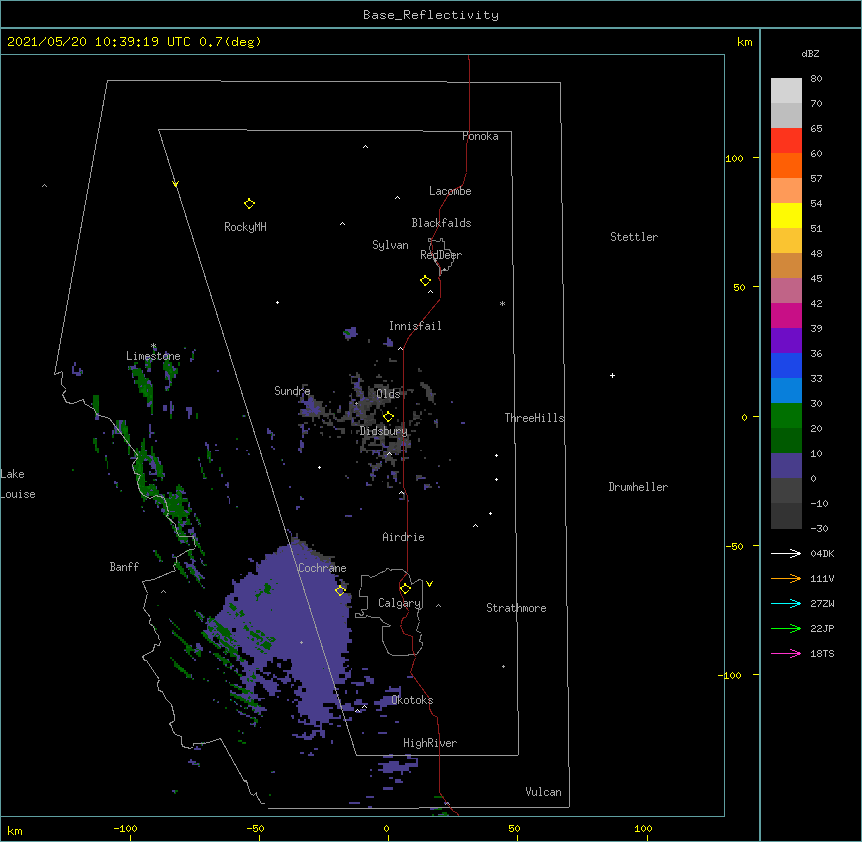Click the Airdrie label
Image resolution: width=862 pixels, height=842 pixels.
point(403,537)
